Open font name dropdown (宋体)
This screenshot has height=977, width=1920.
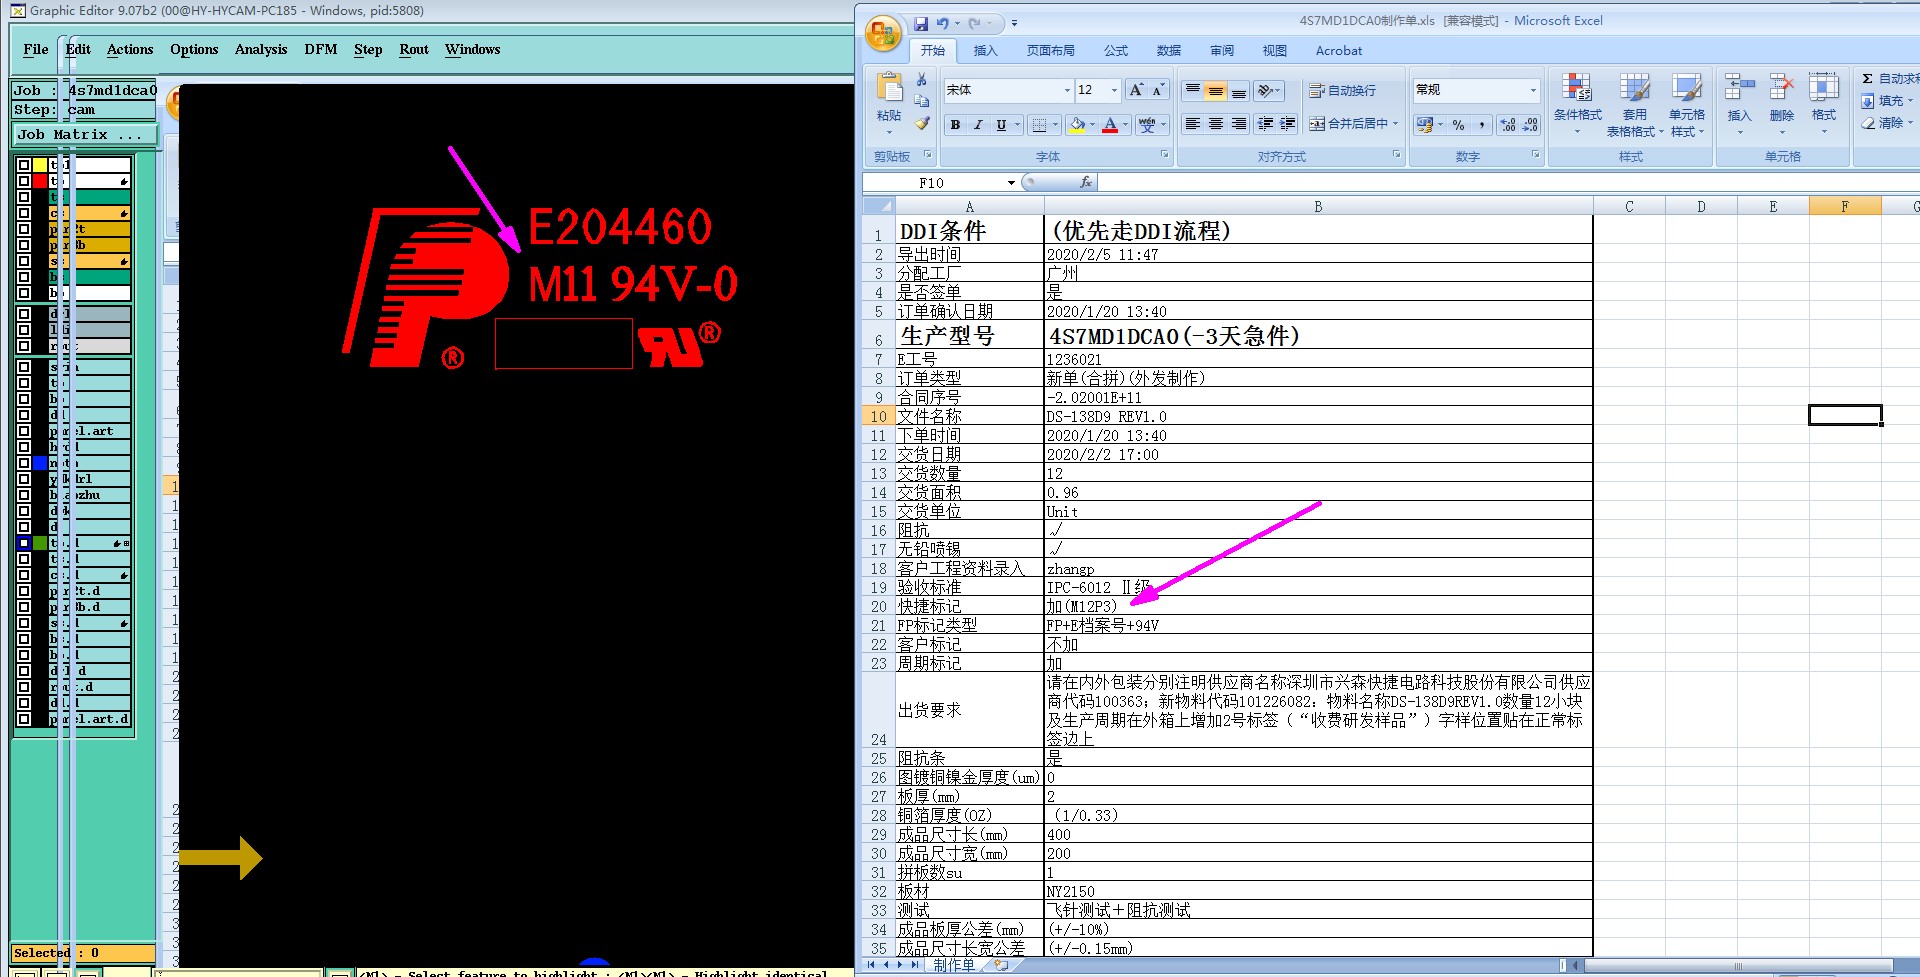click(x=1067, y=90)
